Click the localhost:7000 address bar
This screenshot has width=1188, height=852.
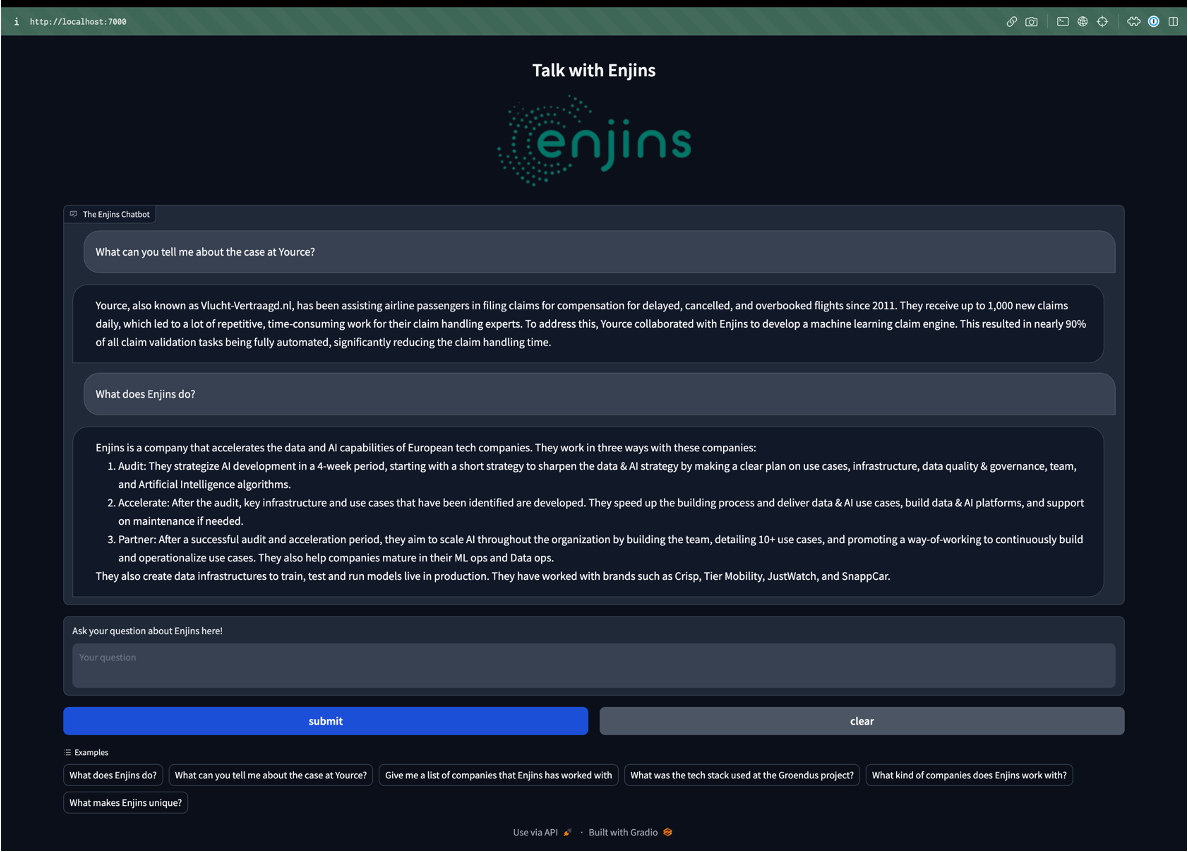78,22
